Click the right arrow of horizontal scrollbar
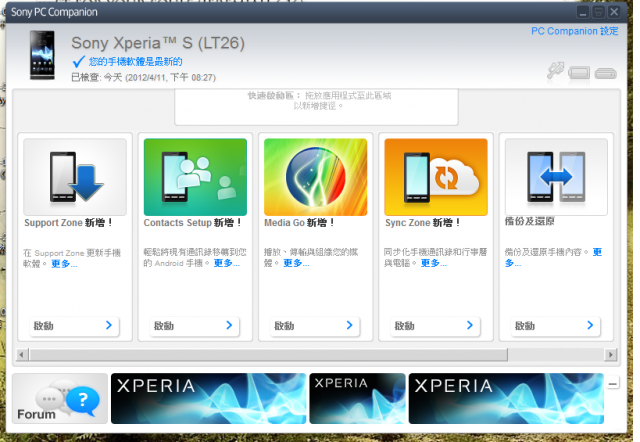Image resolution: width=640 pixels, height=442 pixels. click(611, 354)
